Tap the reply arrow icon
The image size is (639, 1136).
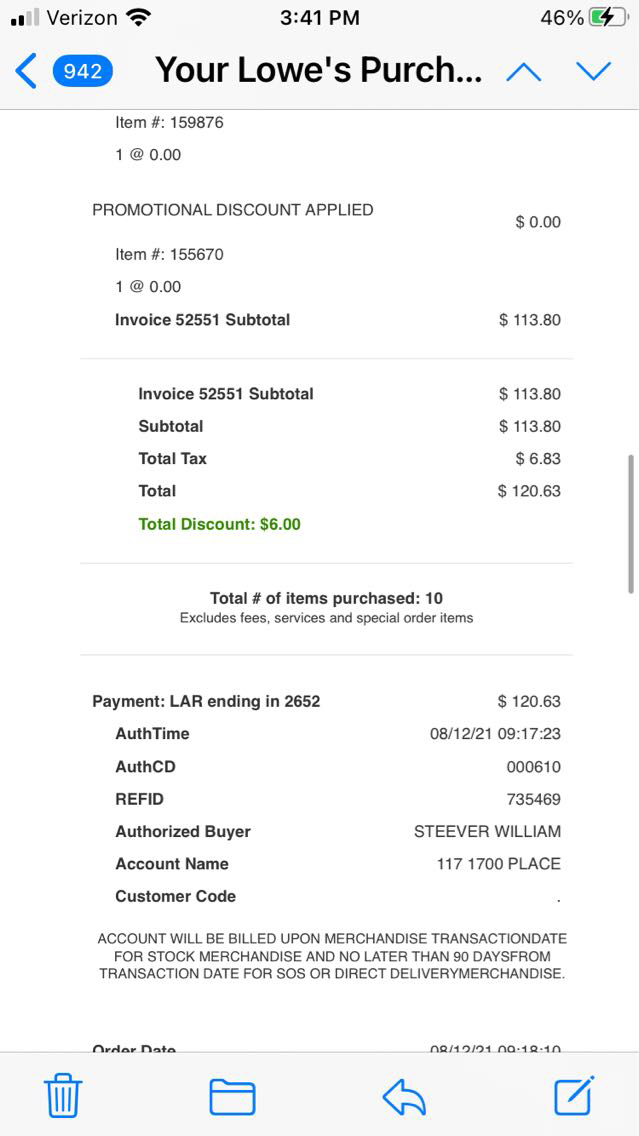pos(404,1097)
